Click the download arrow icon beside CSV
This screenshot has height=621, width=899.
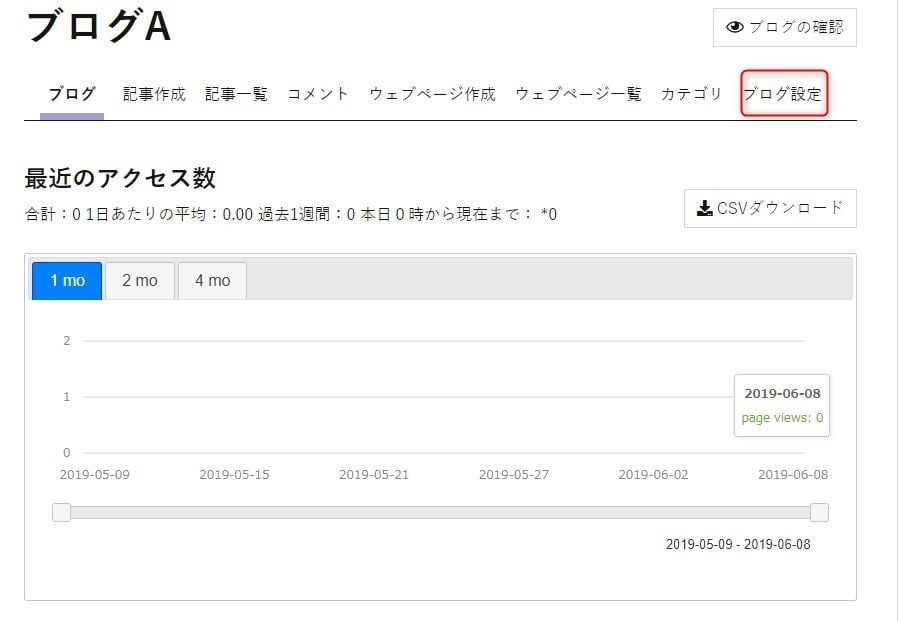click(x=705, y=208)
